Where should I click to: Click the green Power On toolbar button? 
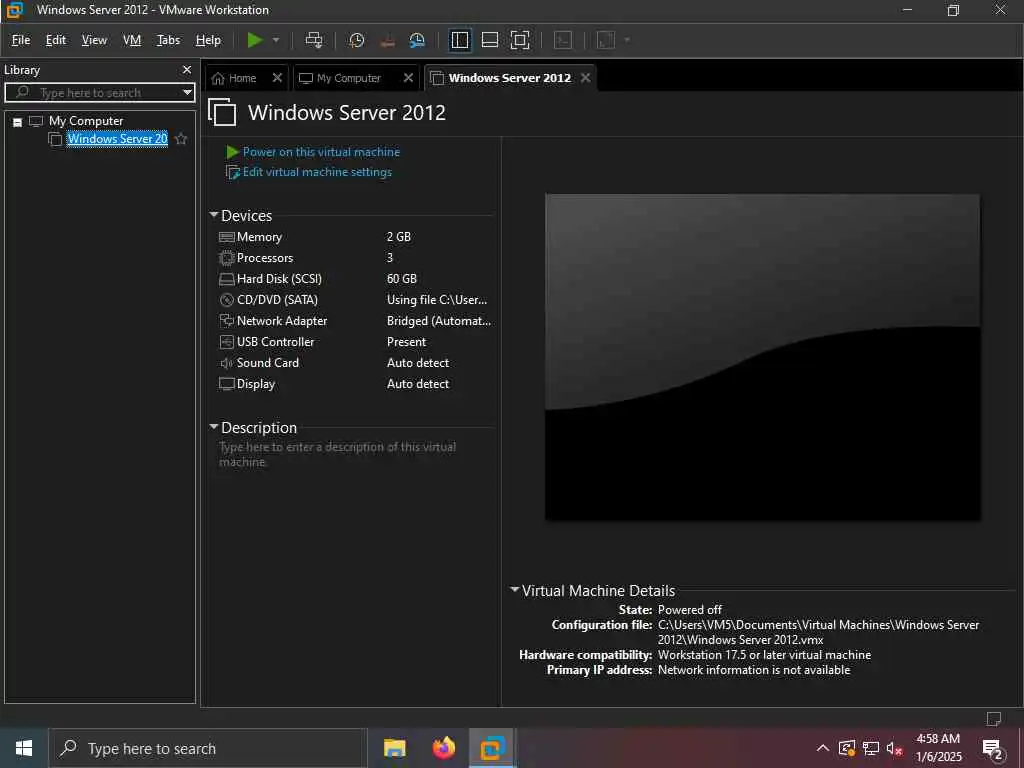(x=255, y=40)
